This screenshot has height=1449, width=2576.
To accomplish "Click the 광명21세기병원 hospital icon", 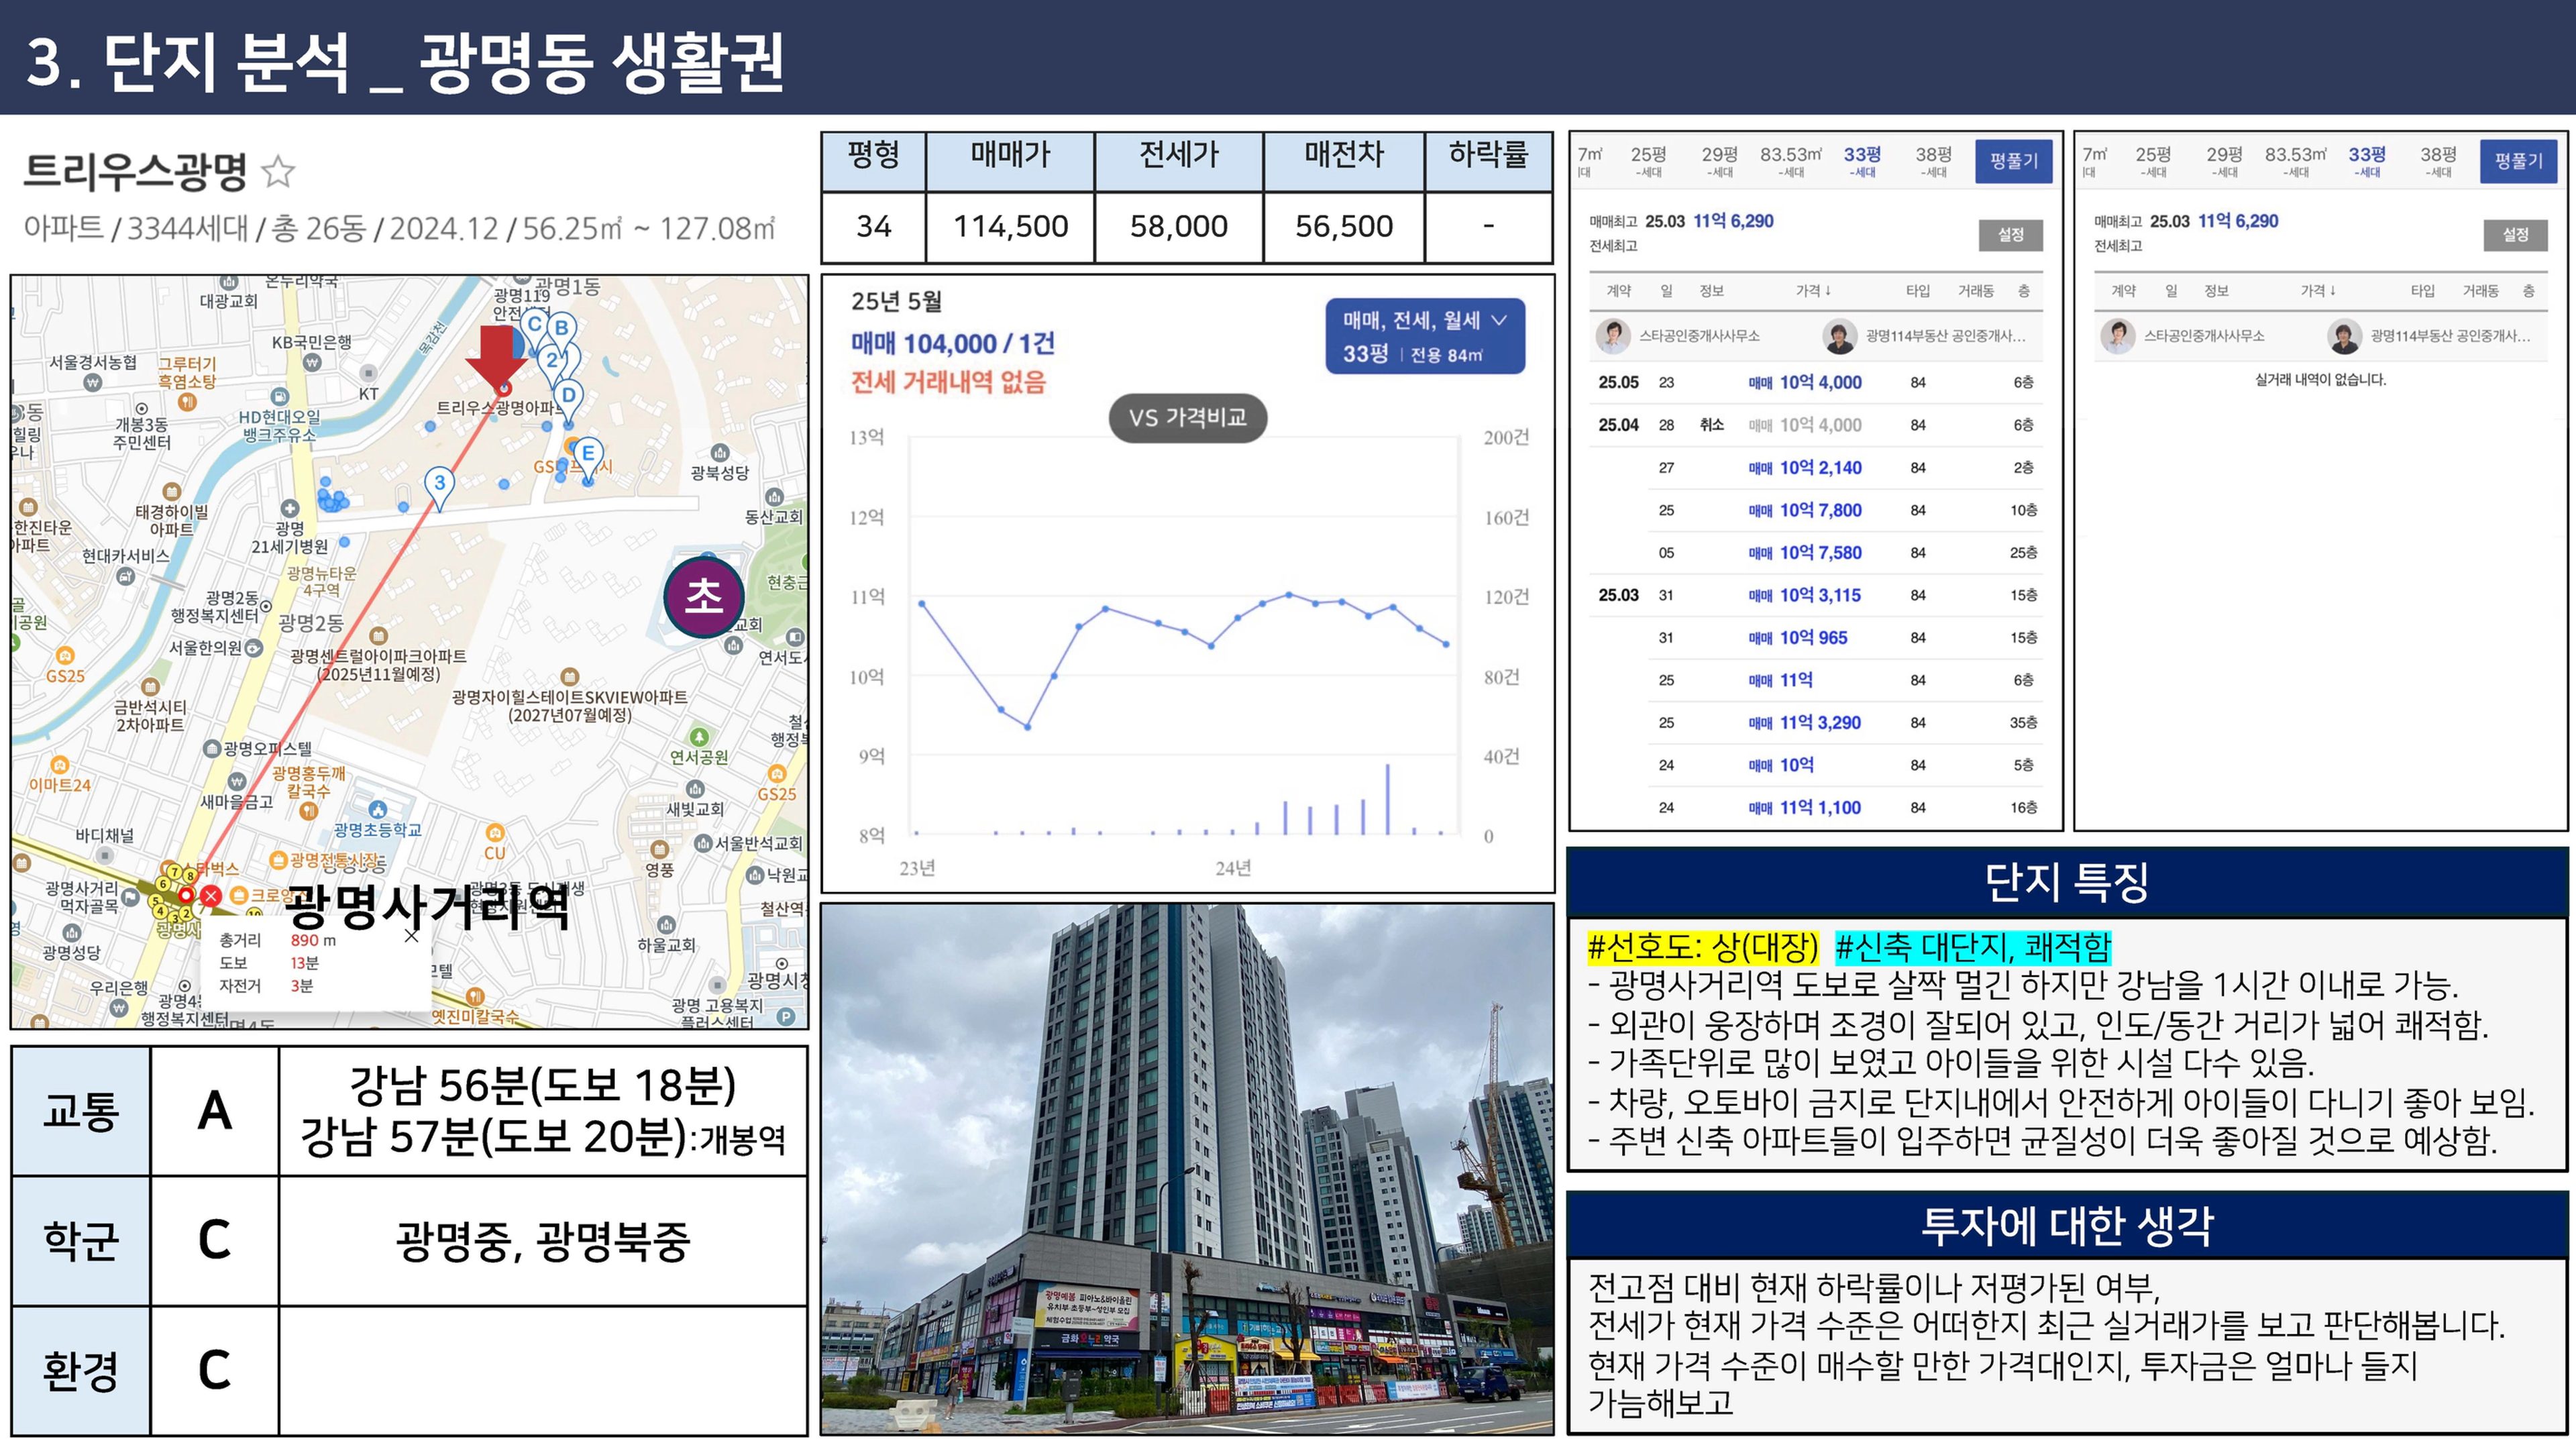I will (x=290, y=508).
